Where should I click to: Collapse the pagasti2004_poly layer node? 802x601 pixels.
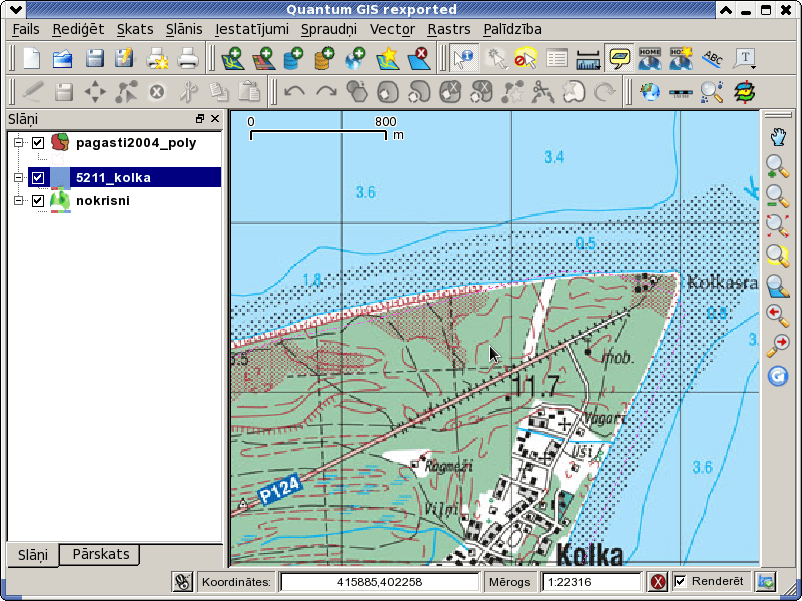pos(18,143)
